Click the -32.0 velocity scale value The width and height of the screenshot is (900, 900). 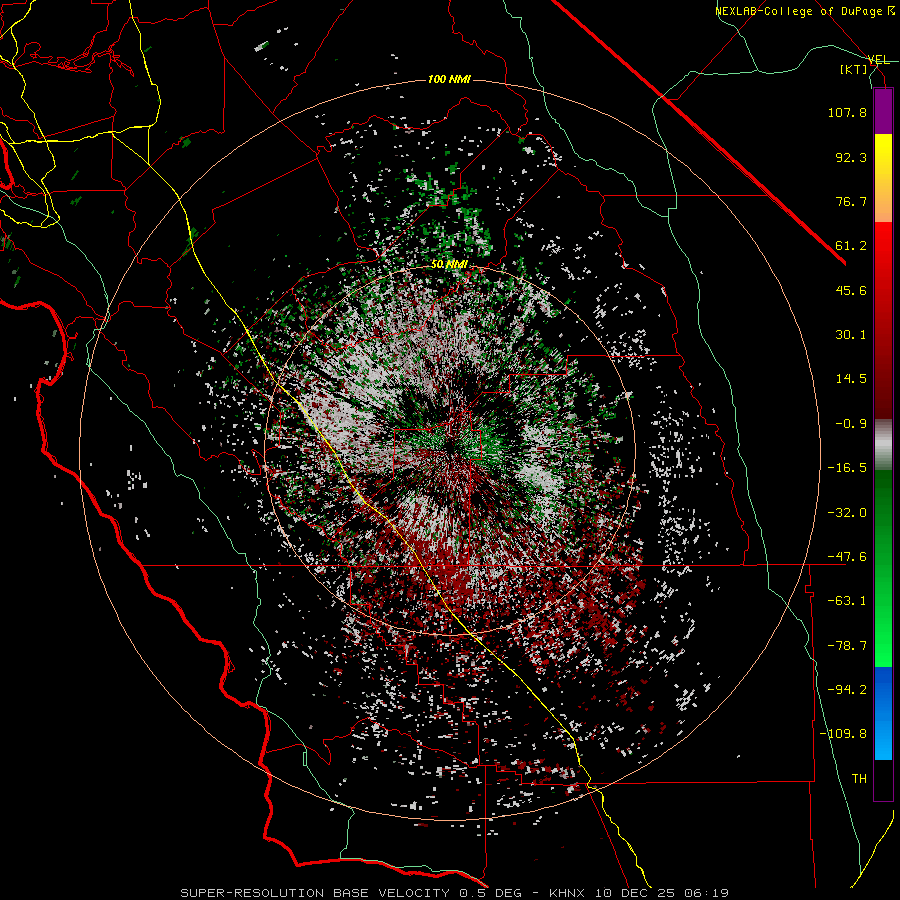[847, 513]
